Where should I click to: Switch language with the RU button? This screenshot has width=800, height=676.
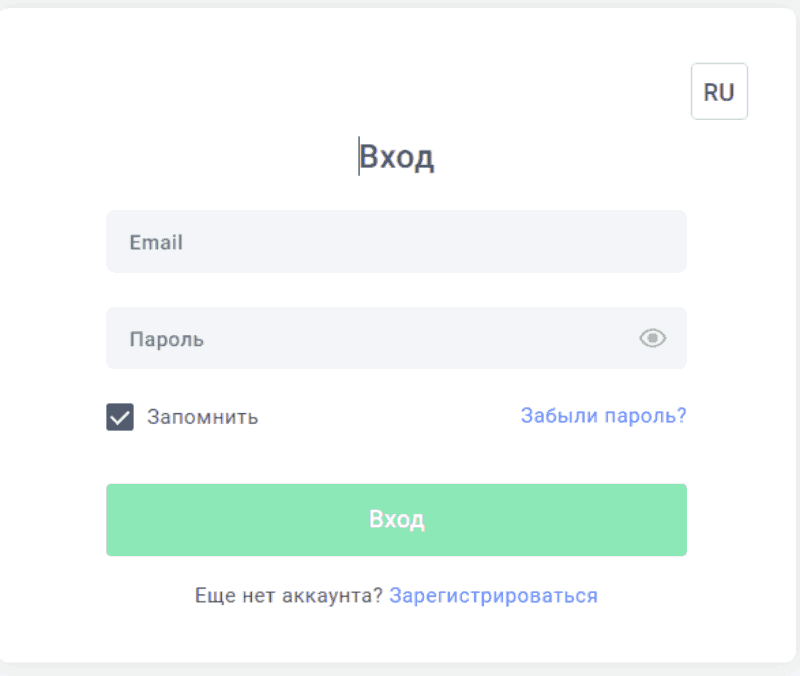719,92
